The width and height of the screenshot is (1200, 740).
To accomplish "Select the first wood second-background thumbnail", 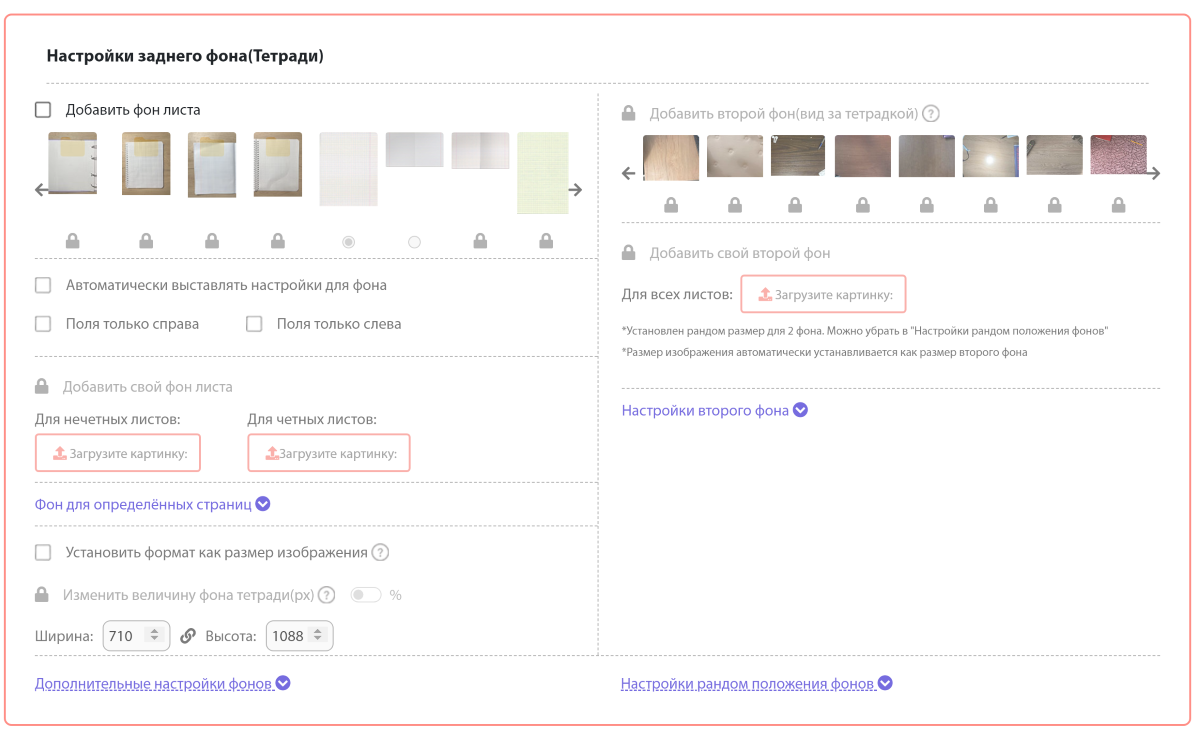I will 671,158.
